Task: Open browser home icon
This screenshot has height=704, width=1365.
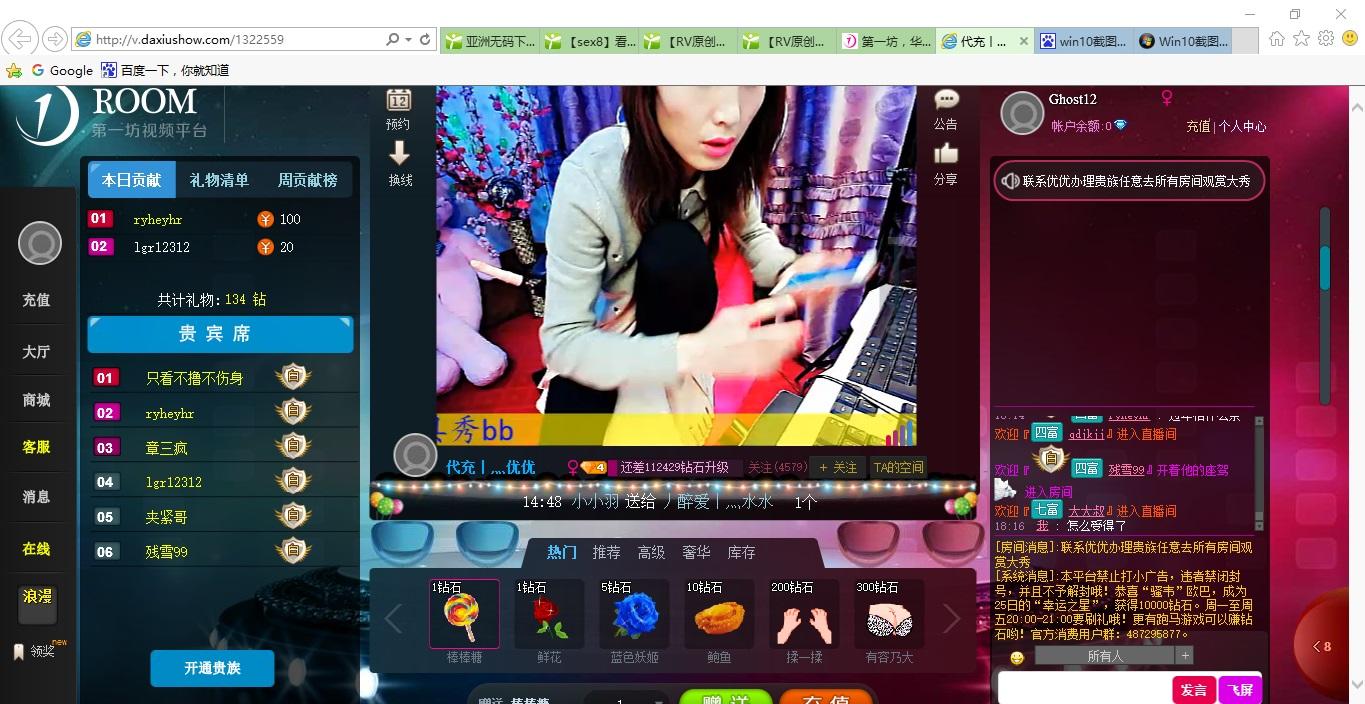Action: (1276, 39)
